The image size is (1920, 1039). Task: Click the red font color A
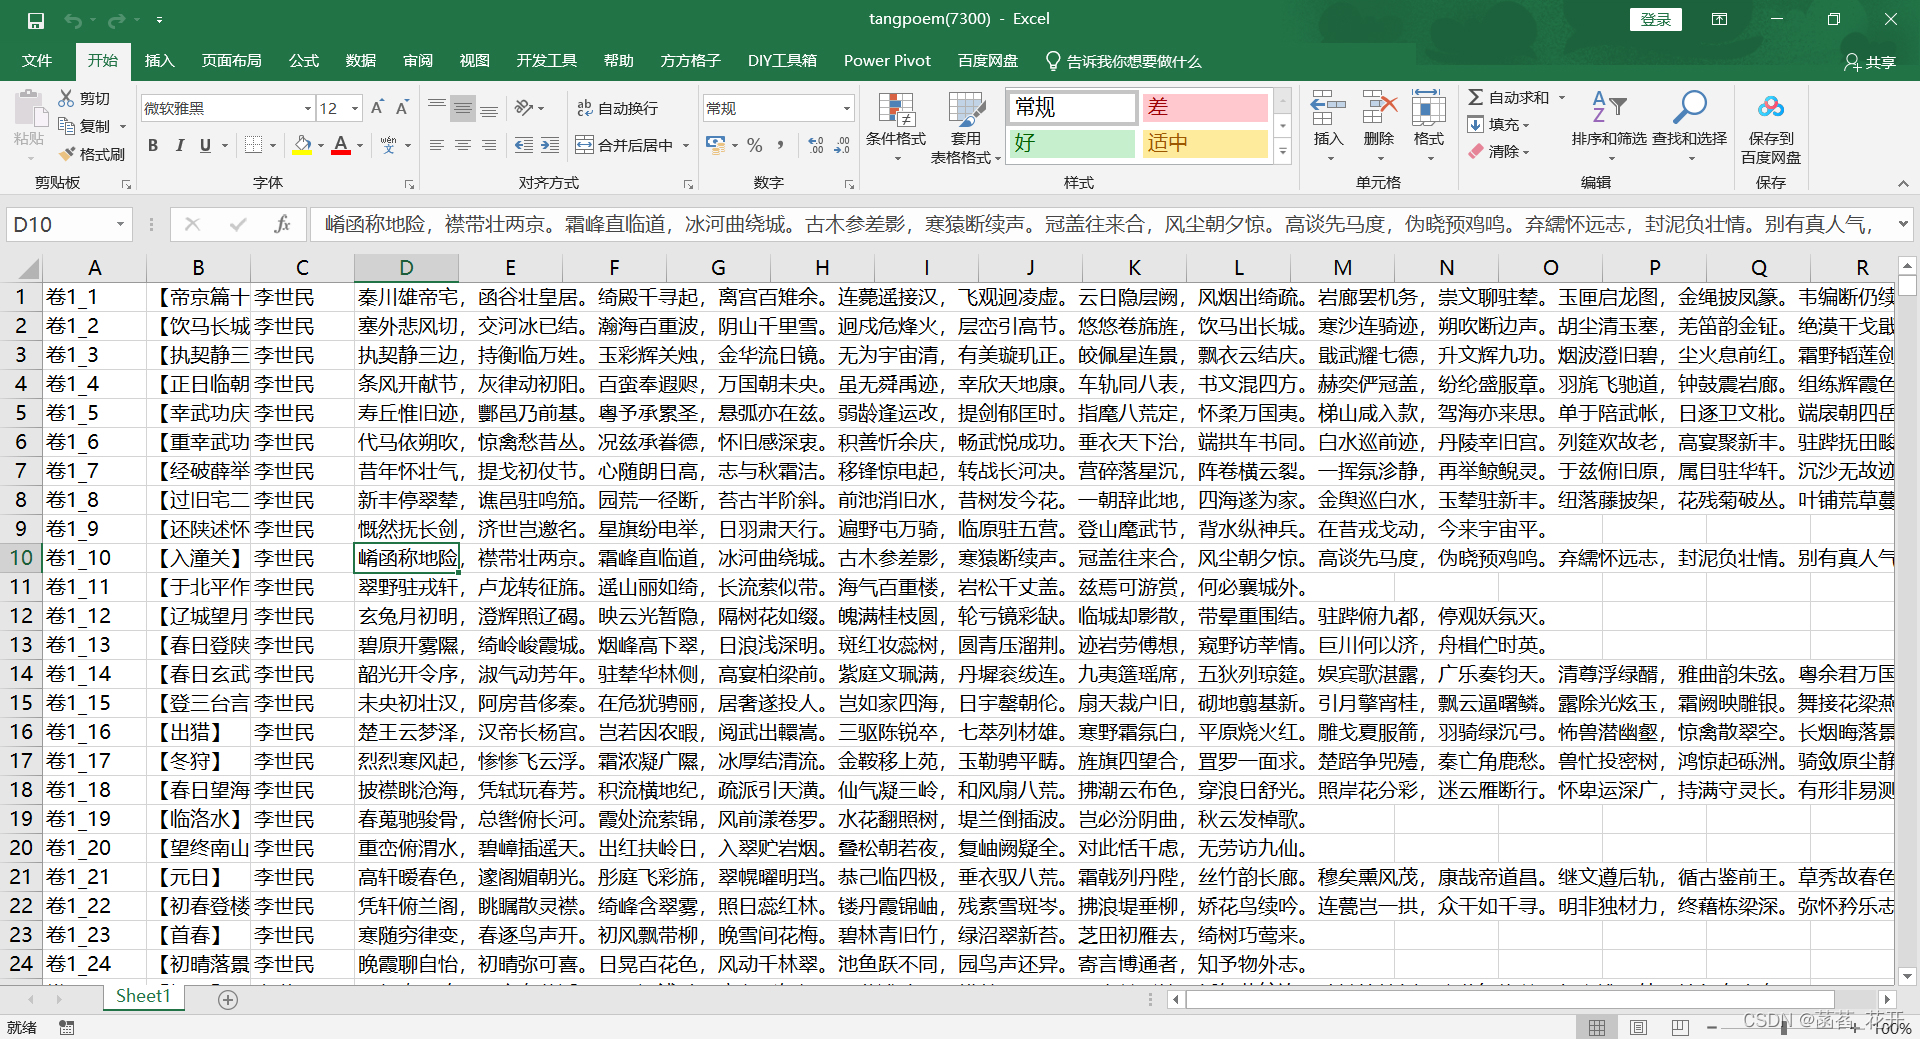point(341,145)
